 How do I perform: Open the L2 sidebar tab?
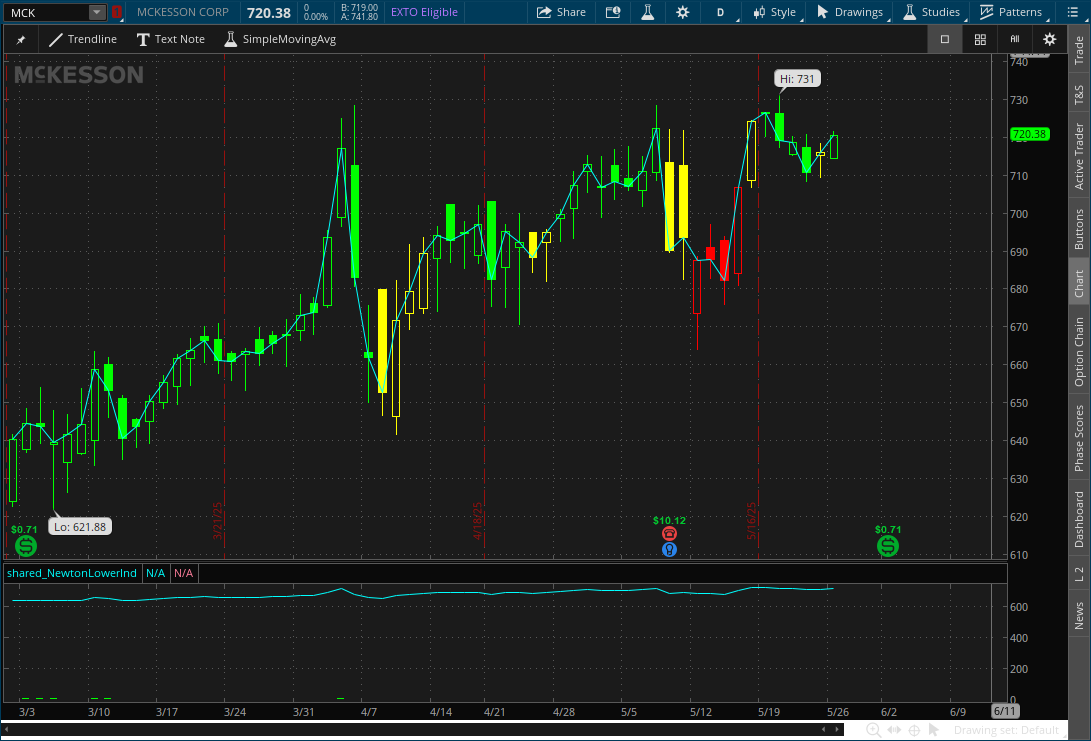(1079, 574)
